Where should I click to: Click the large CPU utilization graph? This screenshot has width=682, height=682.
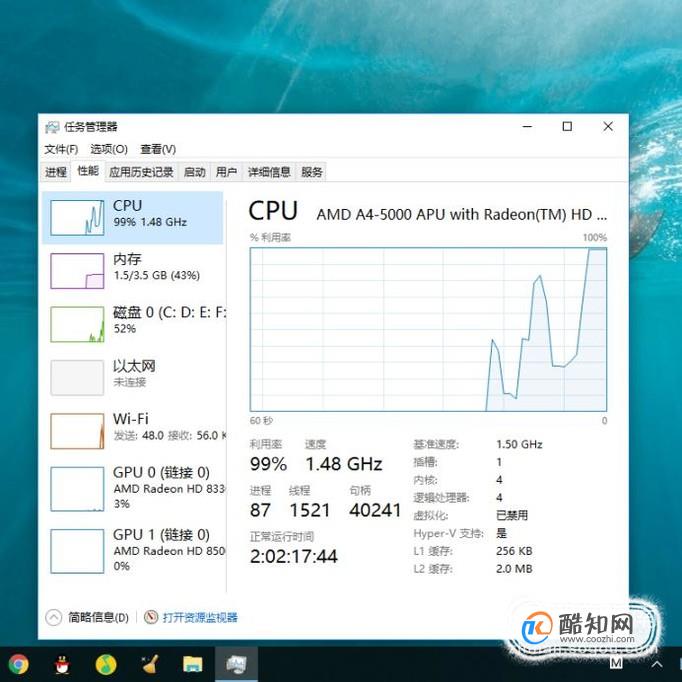(428, 329)
